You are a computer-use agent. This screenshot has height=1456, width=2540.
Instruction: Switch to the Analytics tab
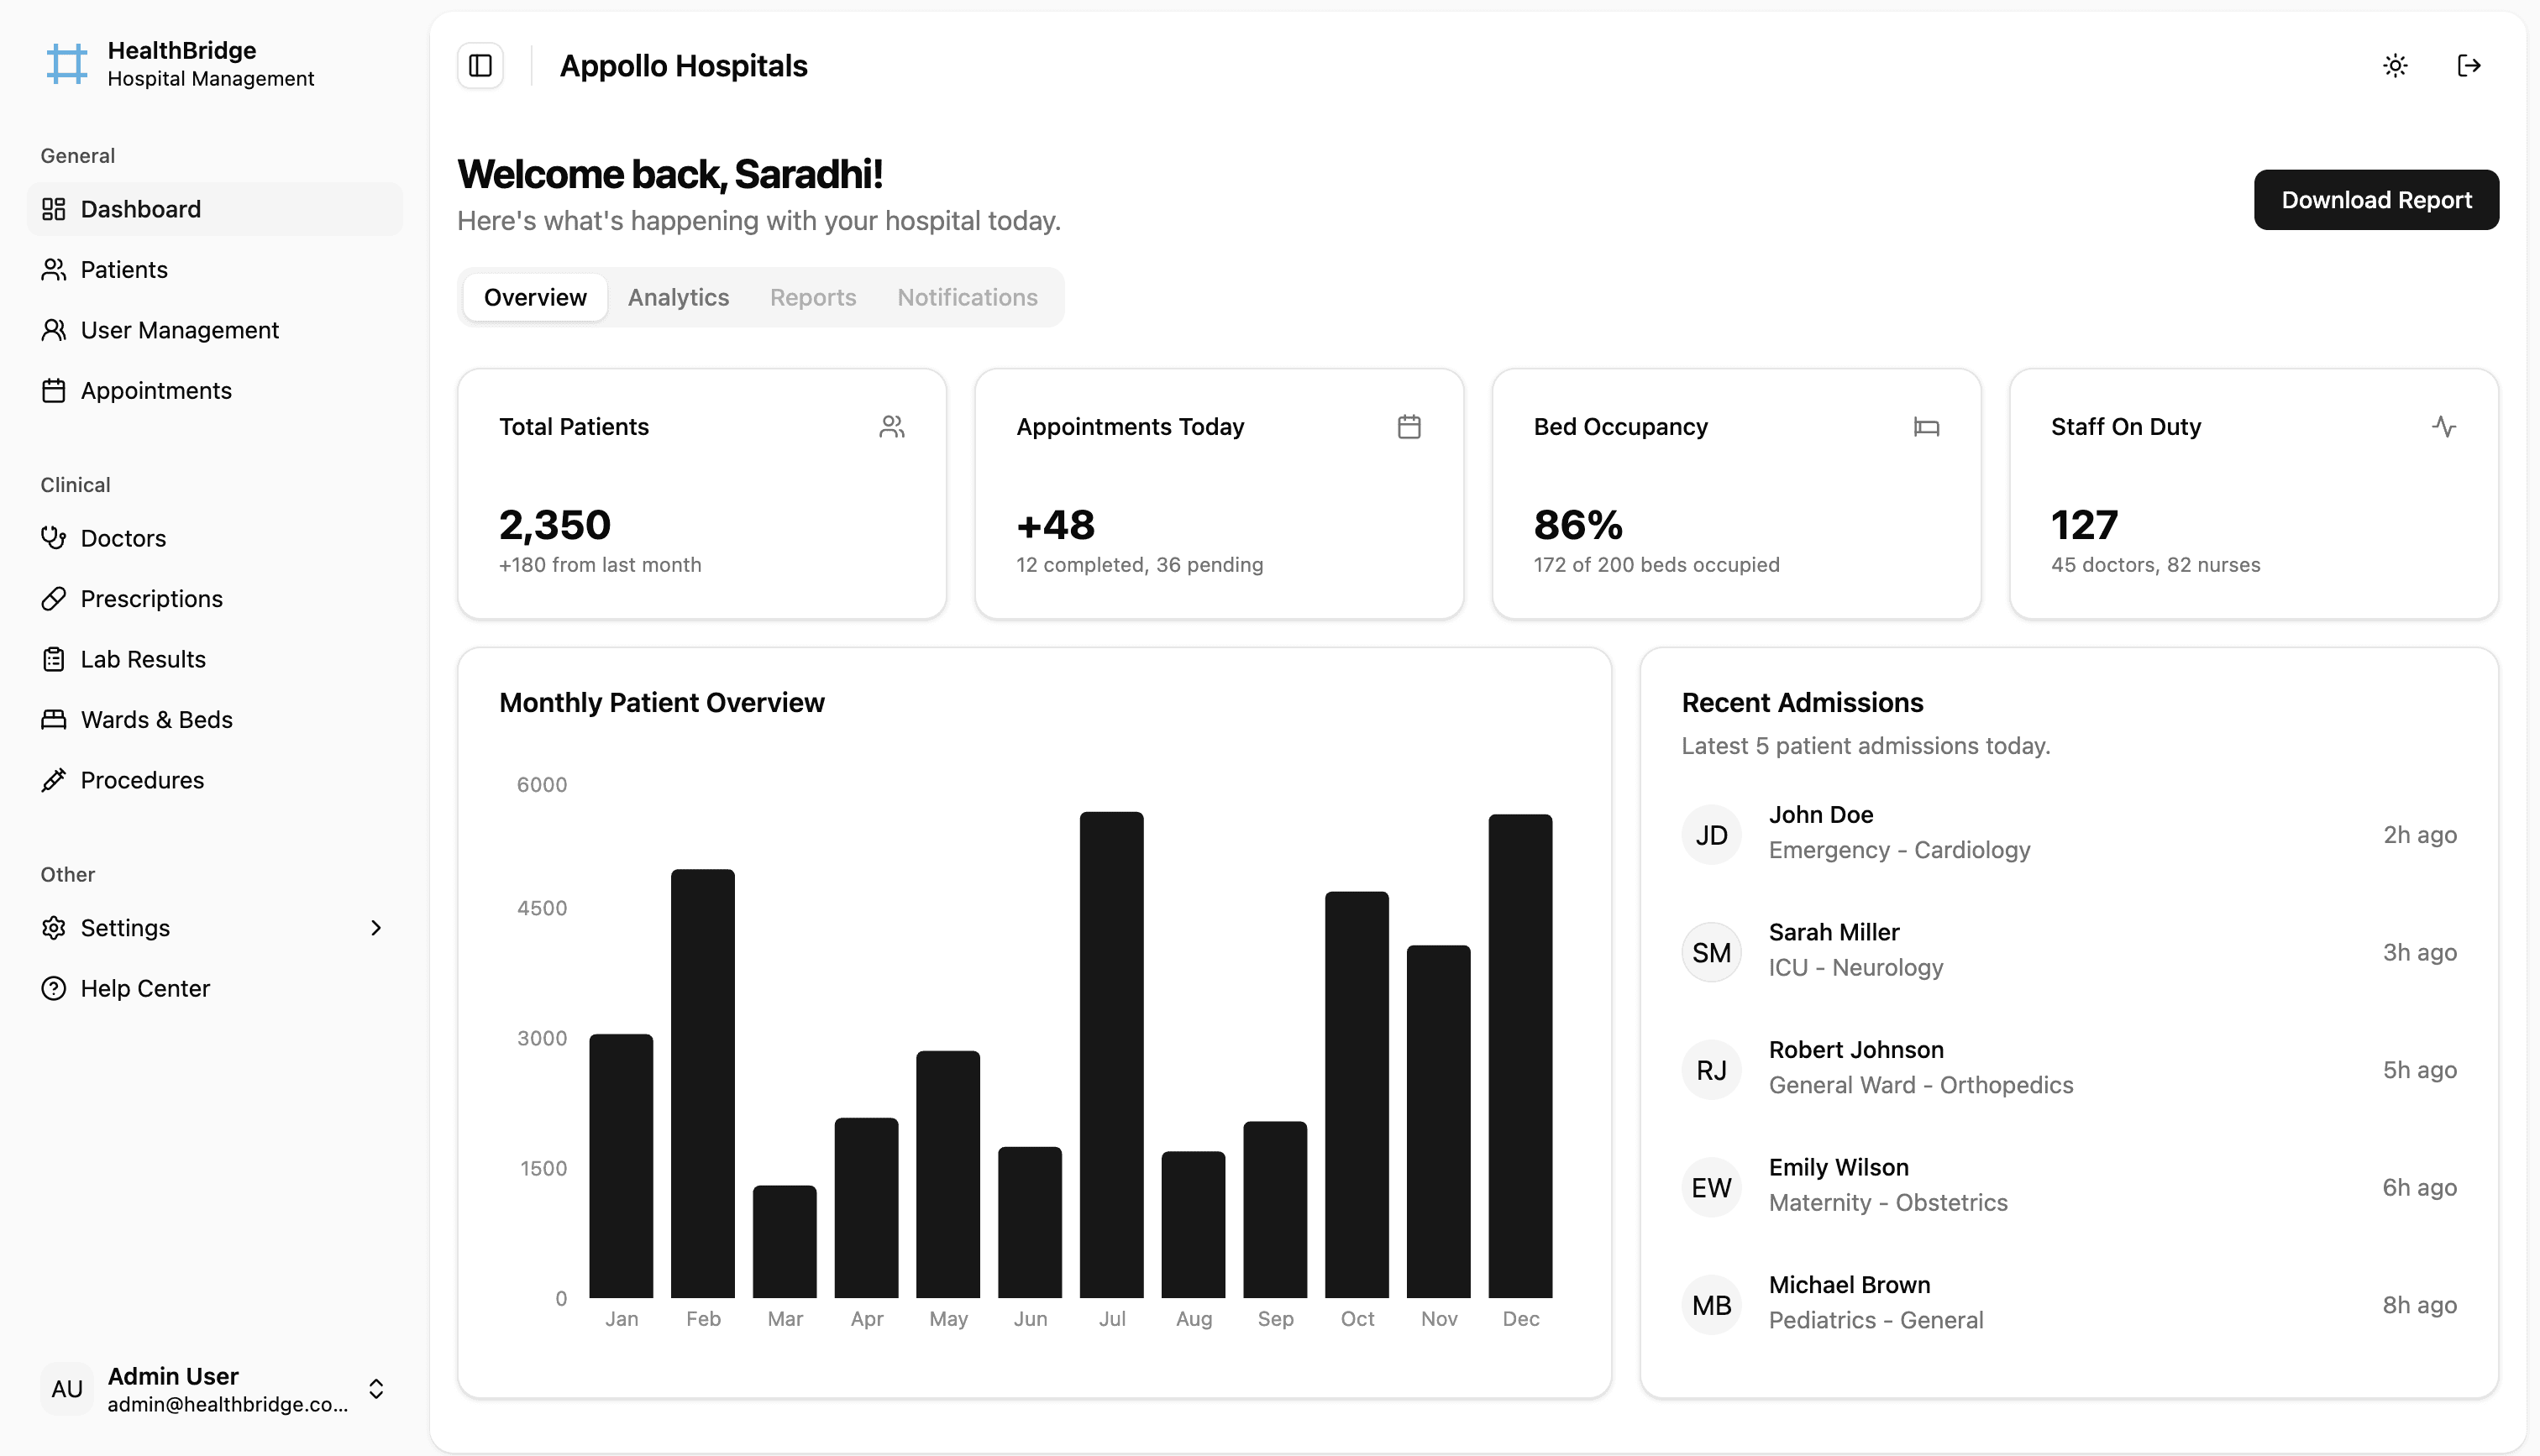(x=678, y=297)
